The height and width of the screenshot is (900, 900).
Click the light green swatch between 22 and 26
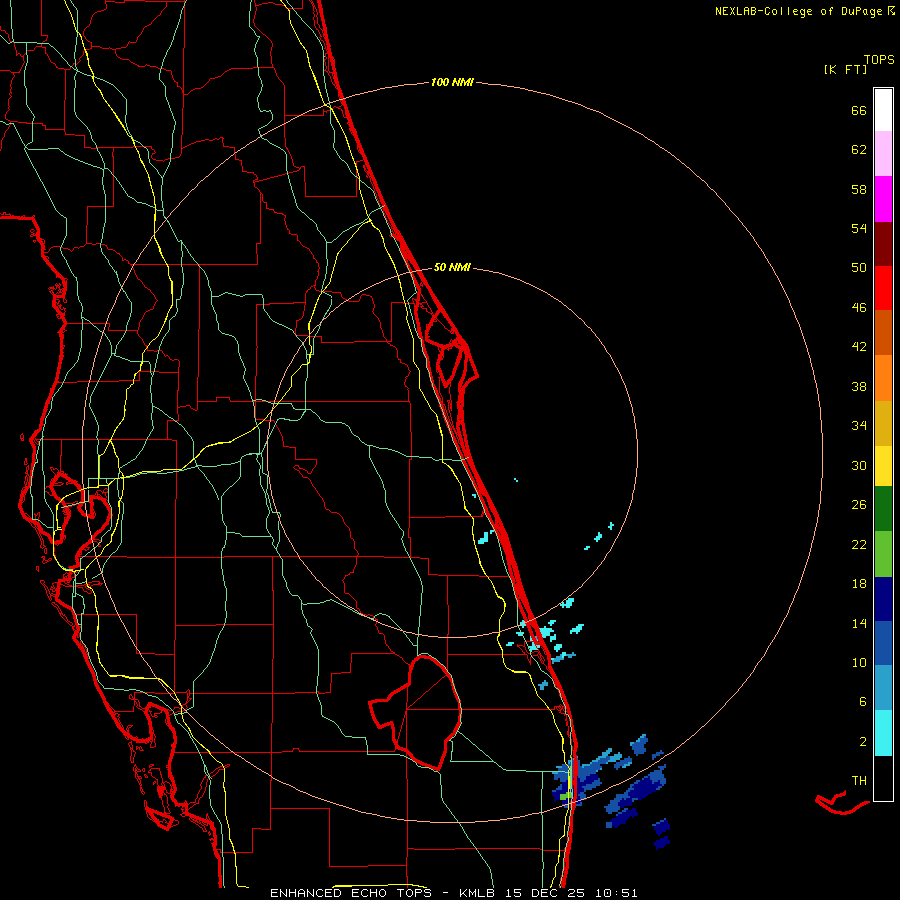pyautogui.click(x=883, y=554)
